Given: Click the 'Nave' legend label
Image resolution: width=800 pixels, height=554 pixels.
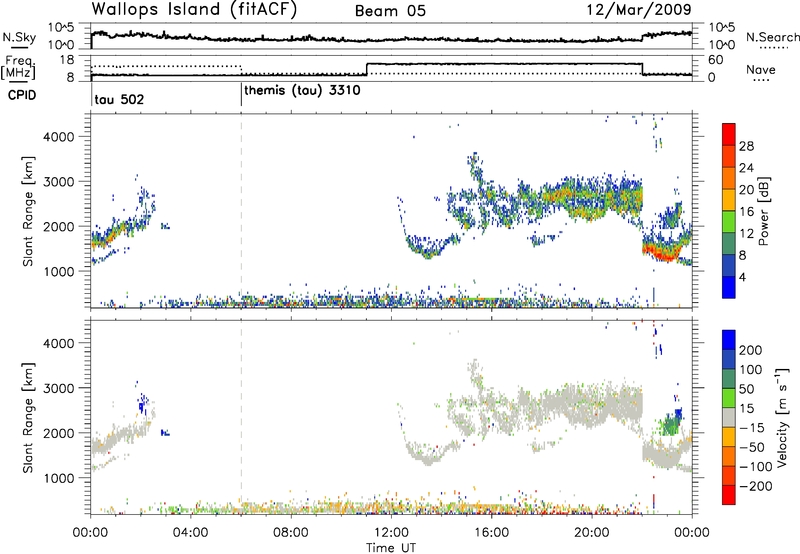Looking at the screenshot, I should [761, 69].
